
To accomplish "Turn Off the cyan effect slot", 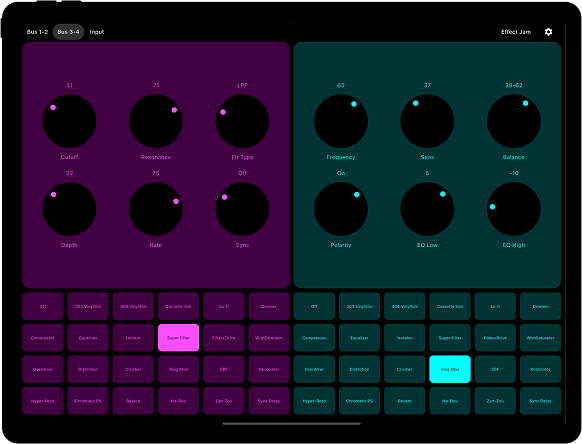I will tap(314, 306).
